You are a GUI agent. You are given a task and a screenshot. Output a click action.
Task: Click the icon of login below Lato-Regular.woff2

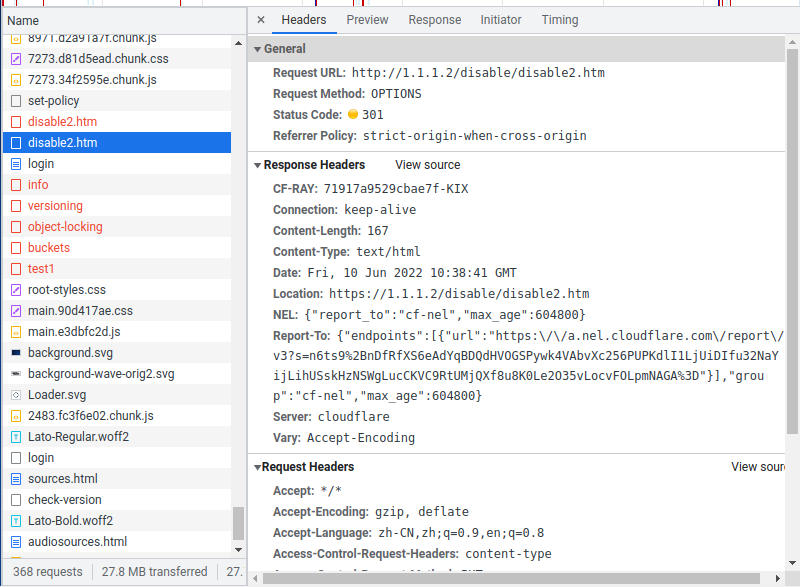tap(16, 458)
